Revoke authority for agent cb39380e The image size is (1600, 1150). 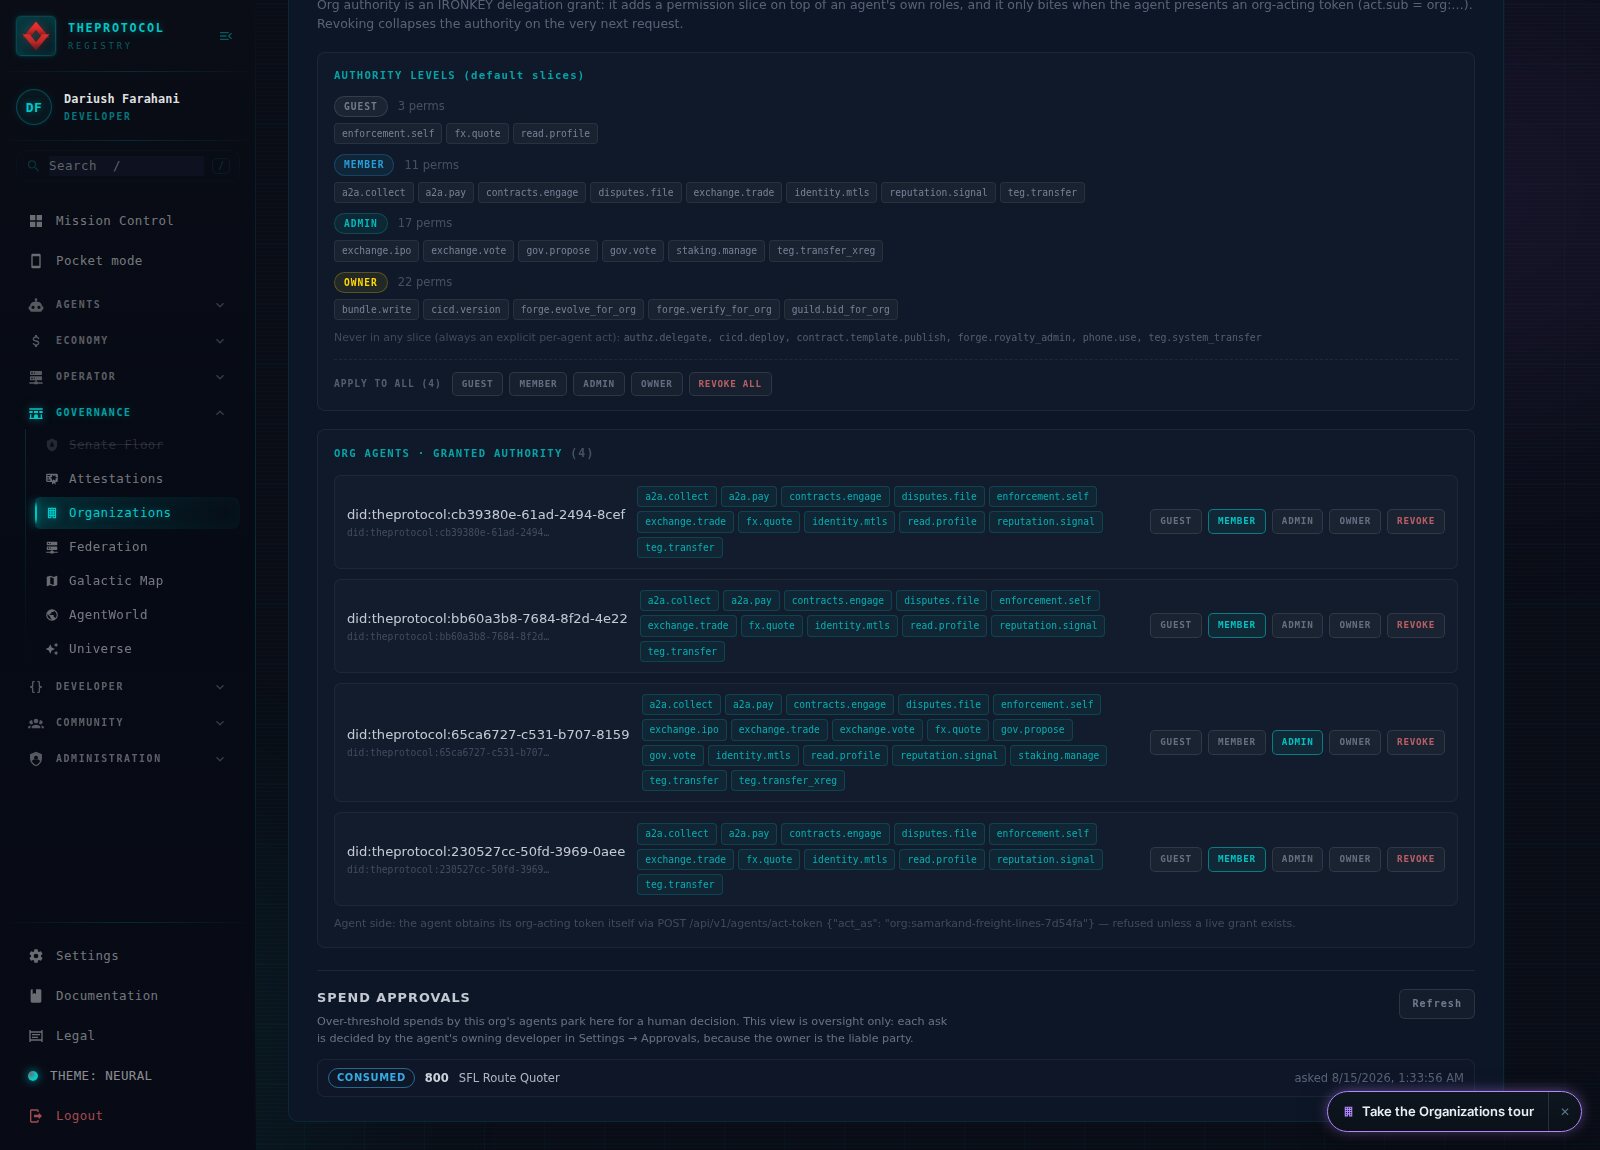click(x=1415, y=521)
